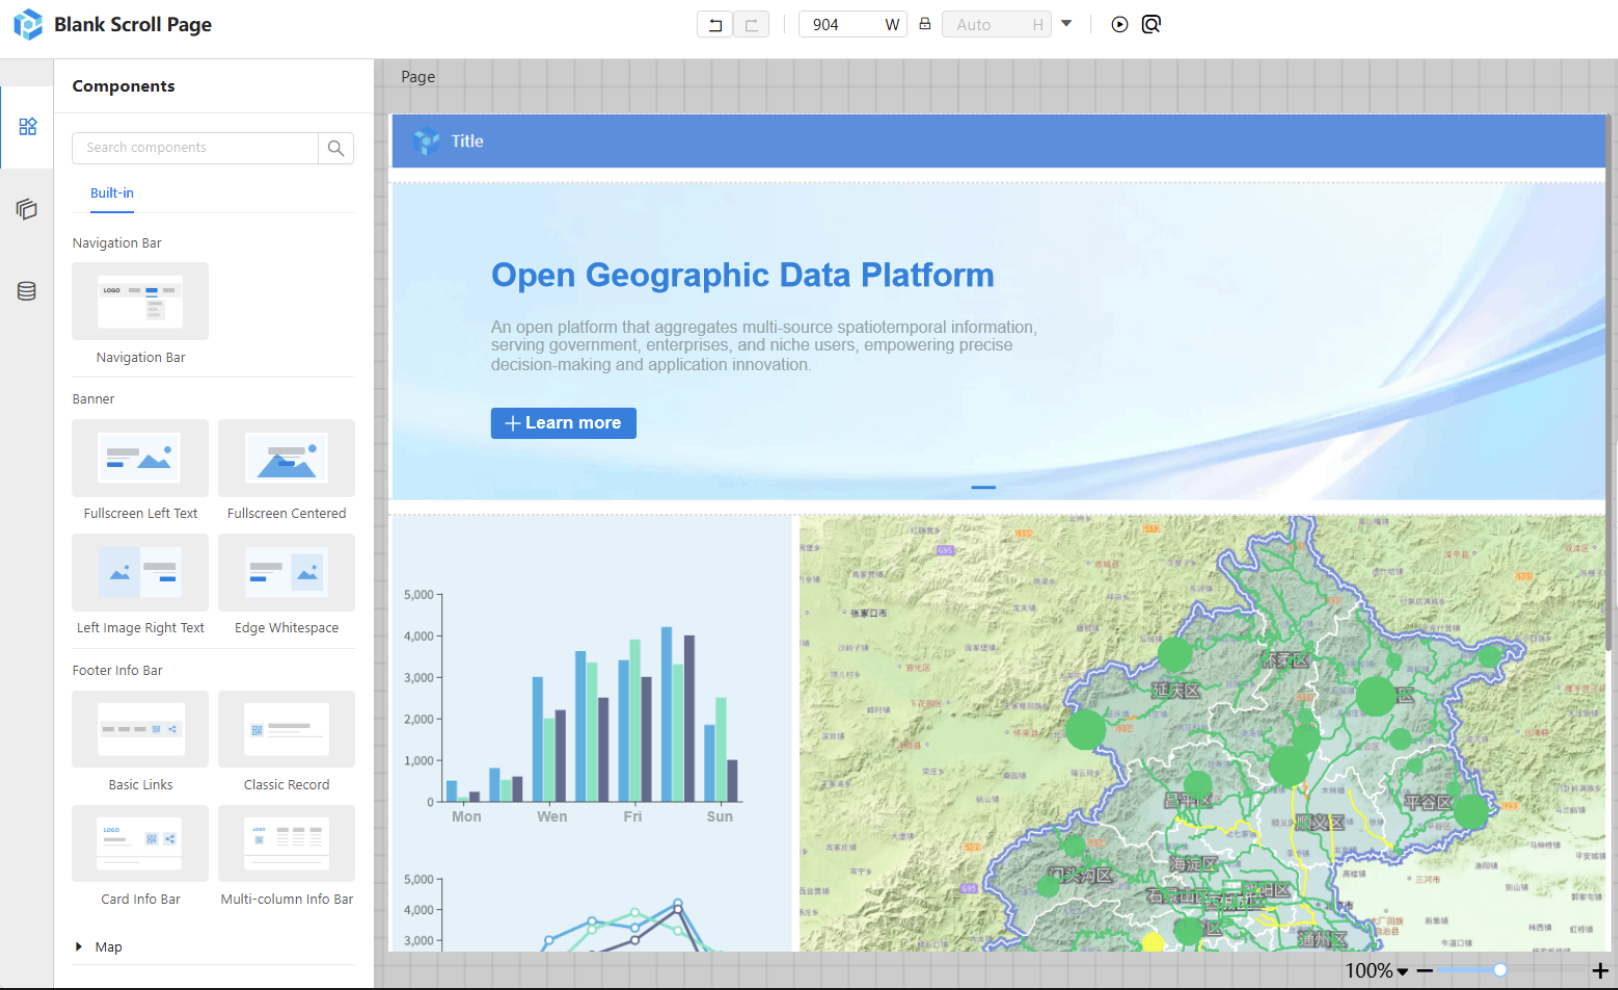Select the Page label on canvas
The image size is (1618, 990).
tap(418, 77)
